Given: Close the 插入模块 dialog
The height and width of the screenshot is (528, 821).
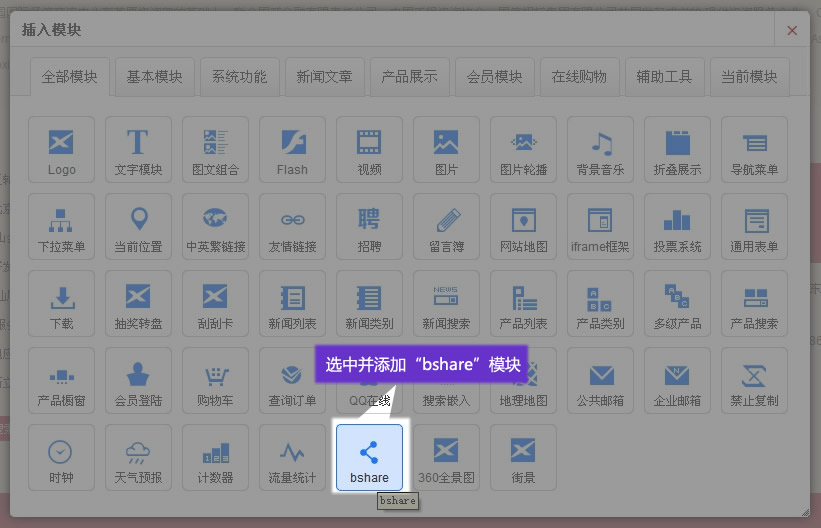Looking at the screenshot, I should [792, 30].
